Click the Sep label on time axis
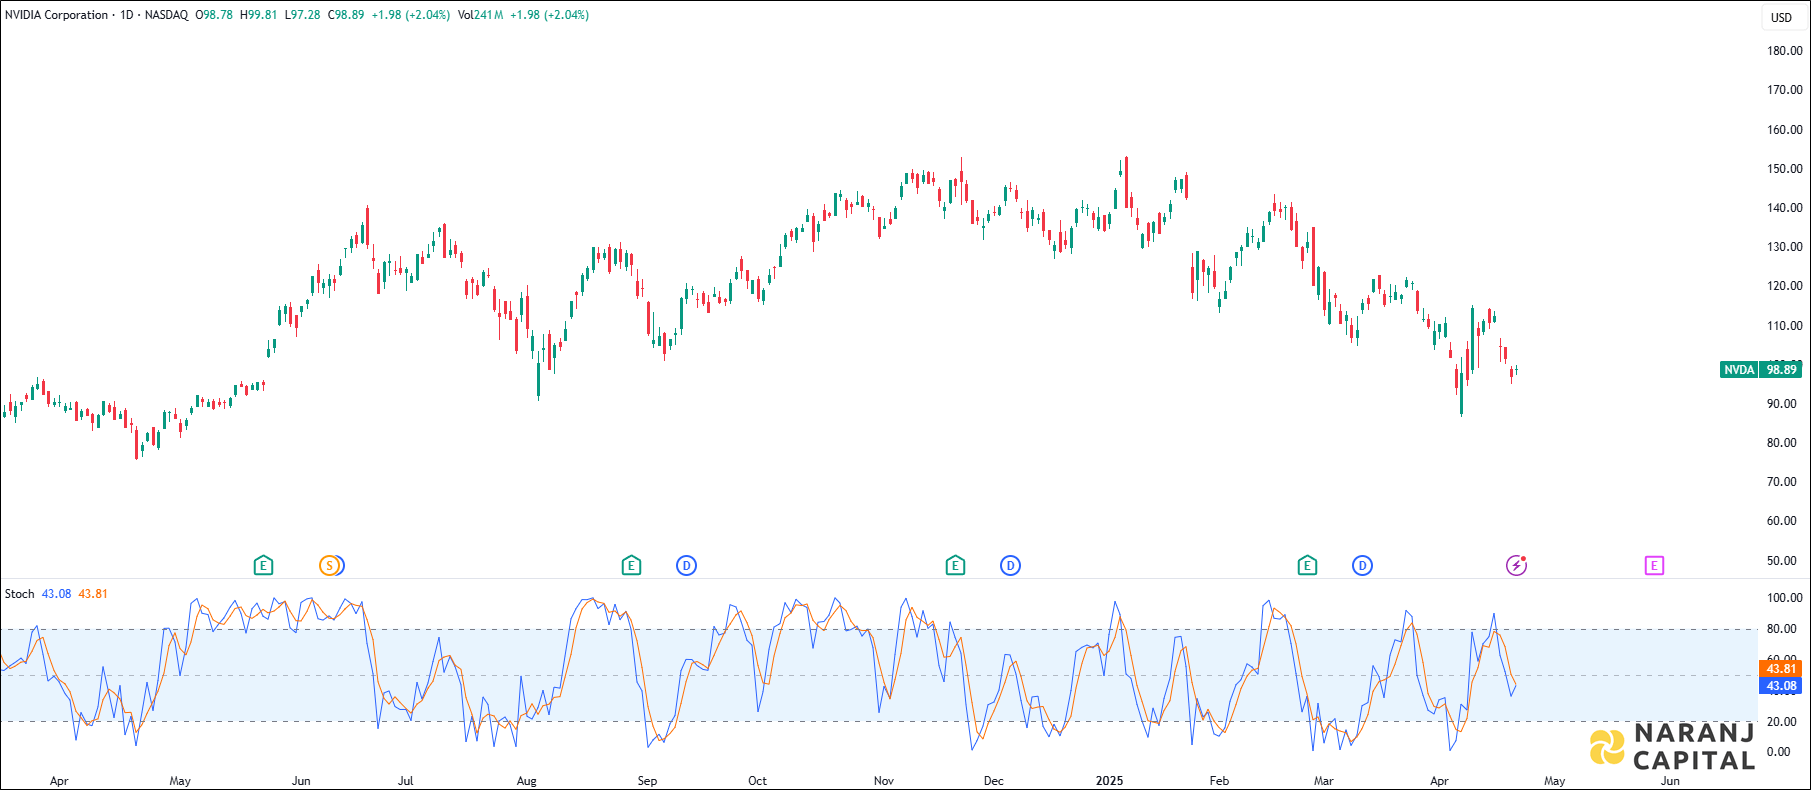Viewport: 1811px width, 790px height. coord(647,781)
